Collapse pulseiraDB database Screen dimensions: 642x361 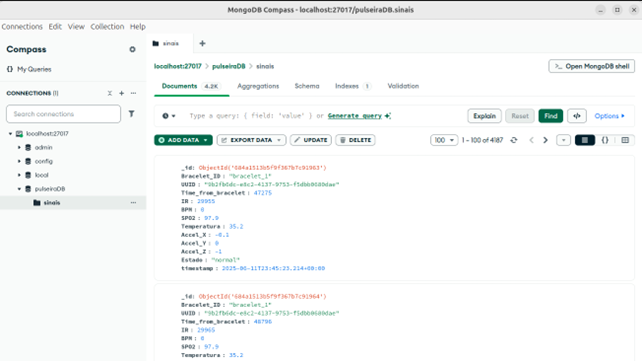coord(19,189)
